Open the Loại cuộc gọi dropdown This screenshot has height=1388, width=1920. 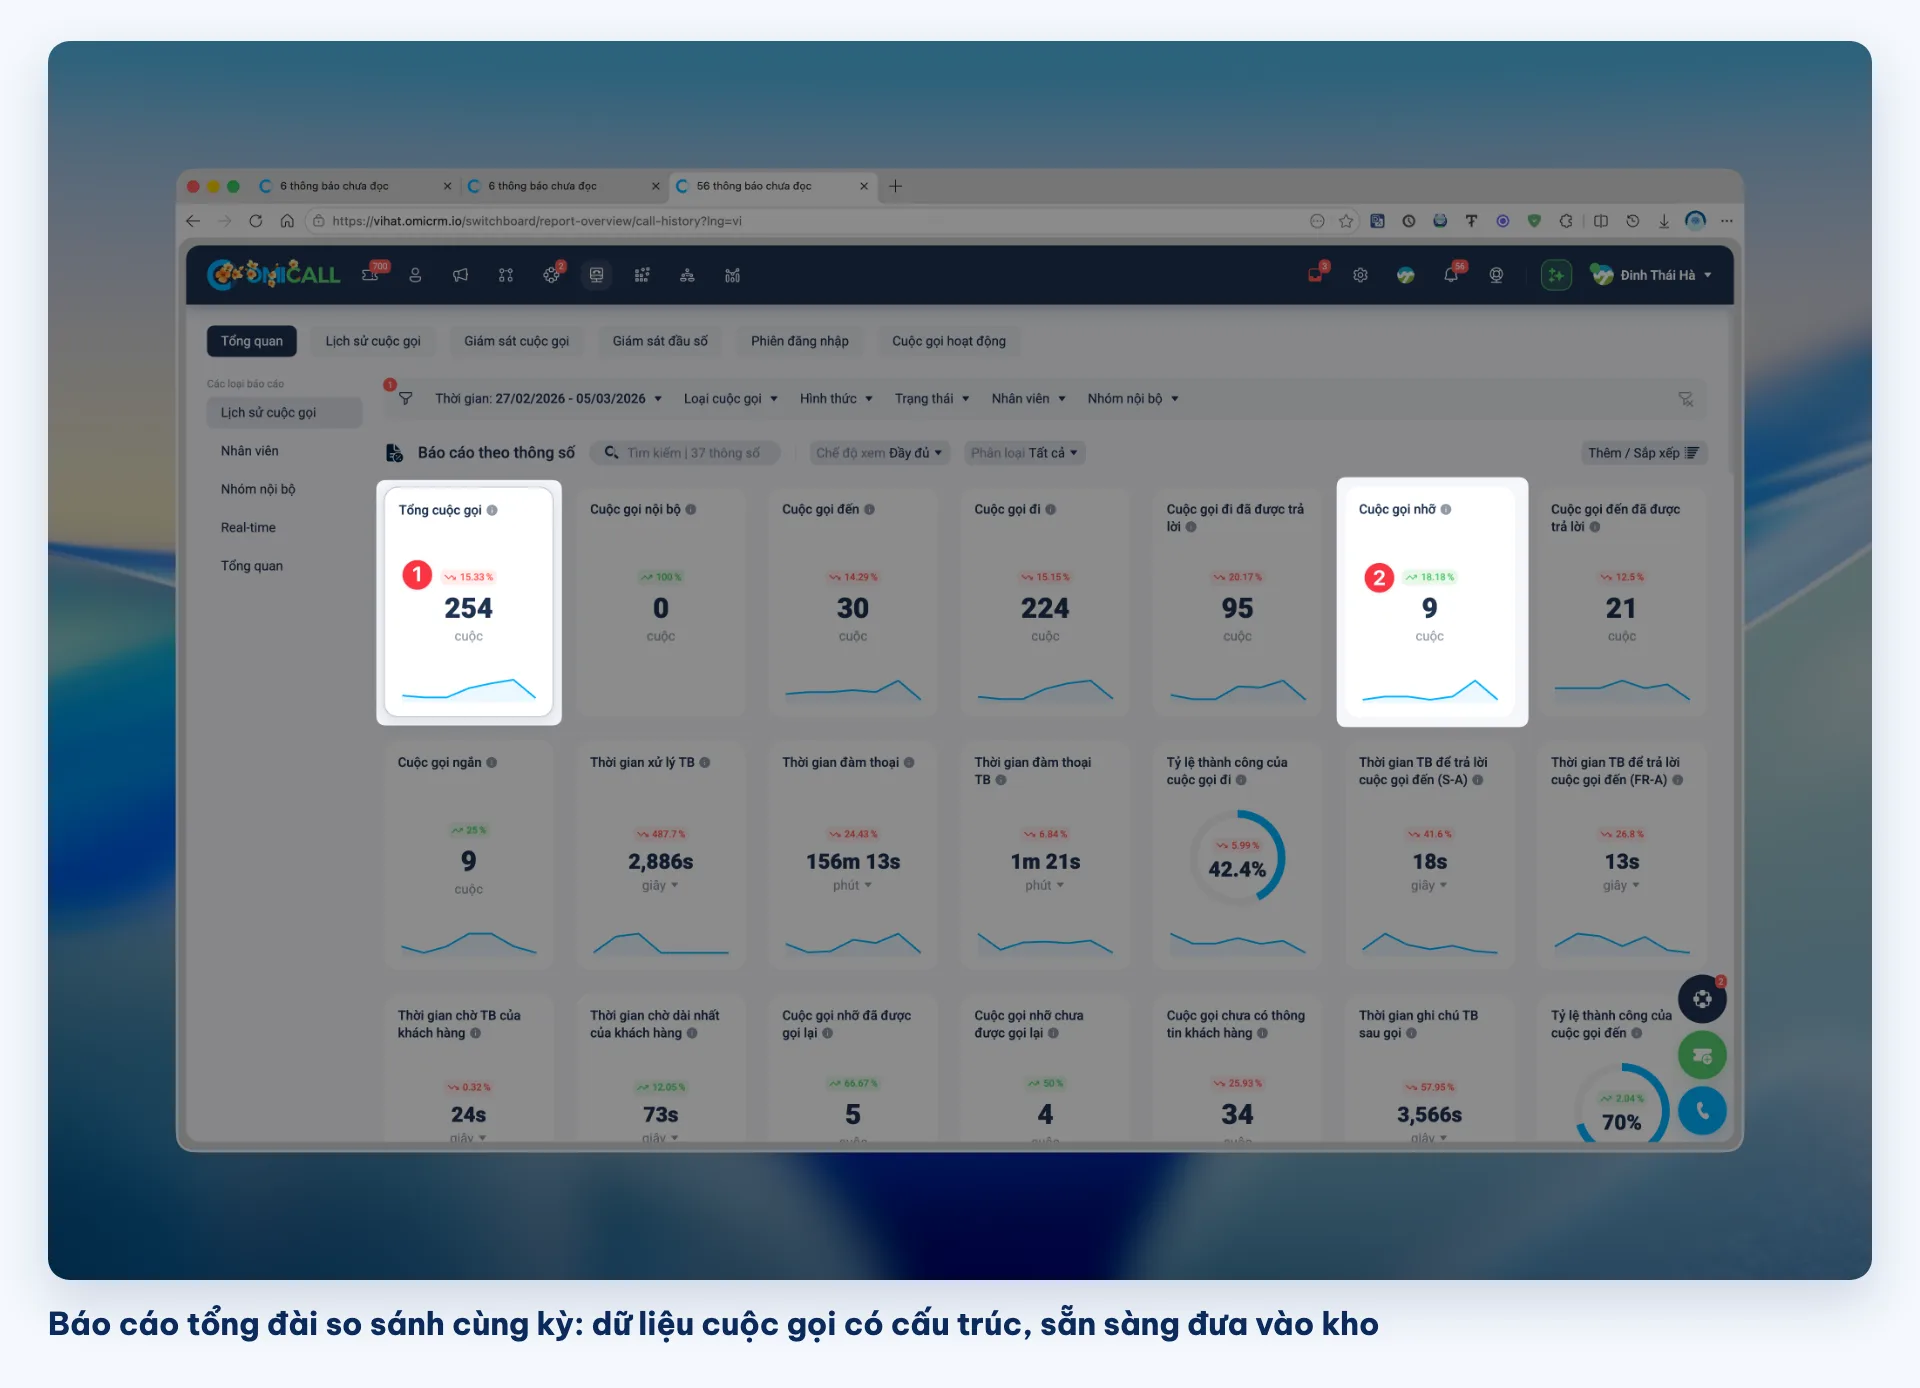(x=730, y=398)
